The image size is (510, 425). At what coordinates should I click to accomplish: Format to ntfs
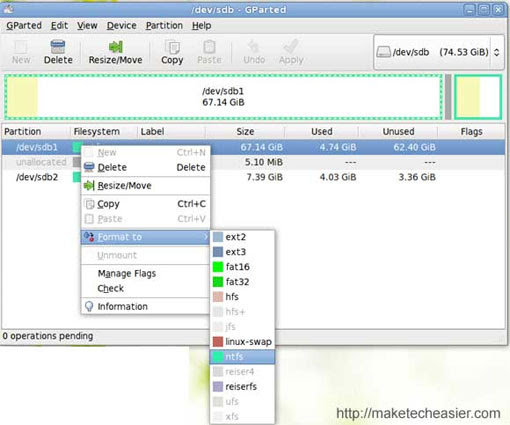point(242,357)
